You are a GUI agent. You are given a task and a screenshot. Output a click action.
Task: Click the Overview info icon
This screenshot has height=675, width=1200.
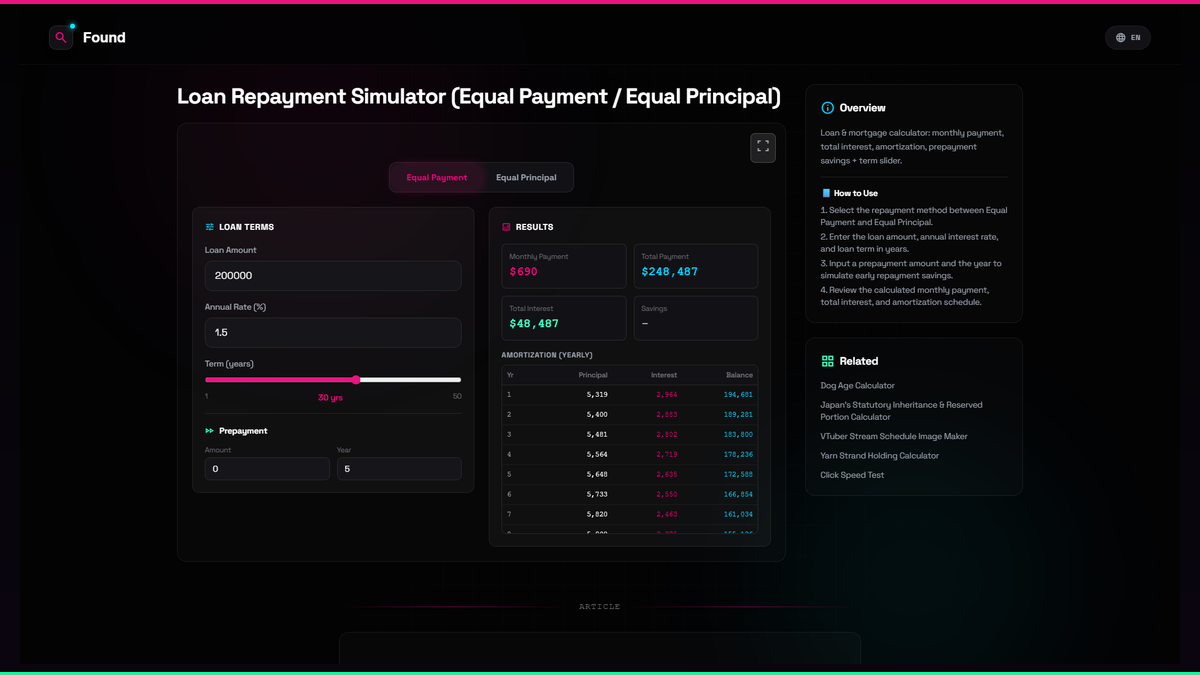click(827, 108)
